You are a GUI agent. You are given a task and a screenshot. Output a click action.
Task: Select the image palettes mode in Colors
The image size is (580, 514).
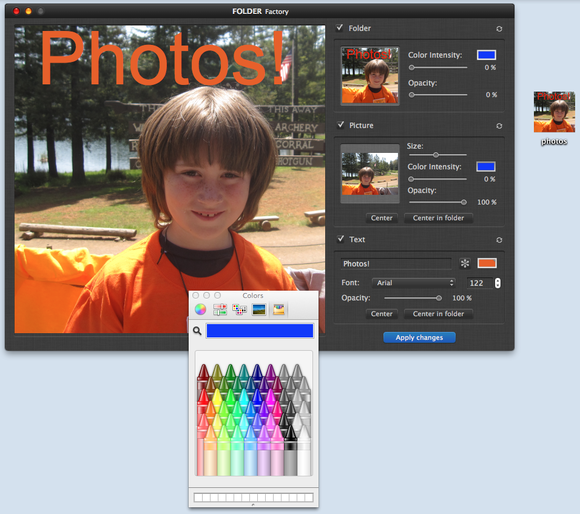coord(259,309)
